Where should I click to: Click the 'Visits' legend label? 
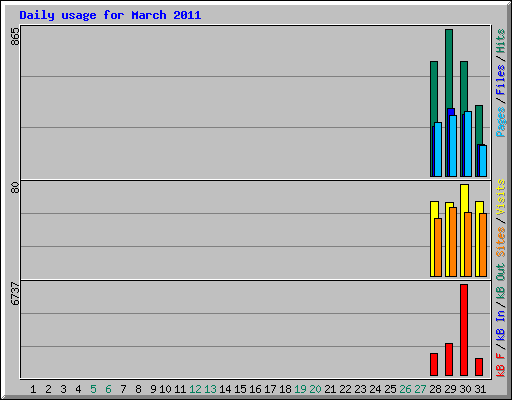[501, 198]
